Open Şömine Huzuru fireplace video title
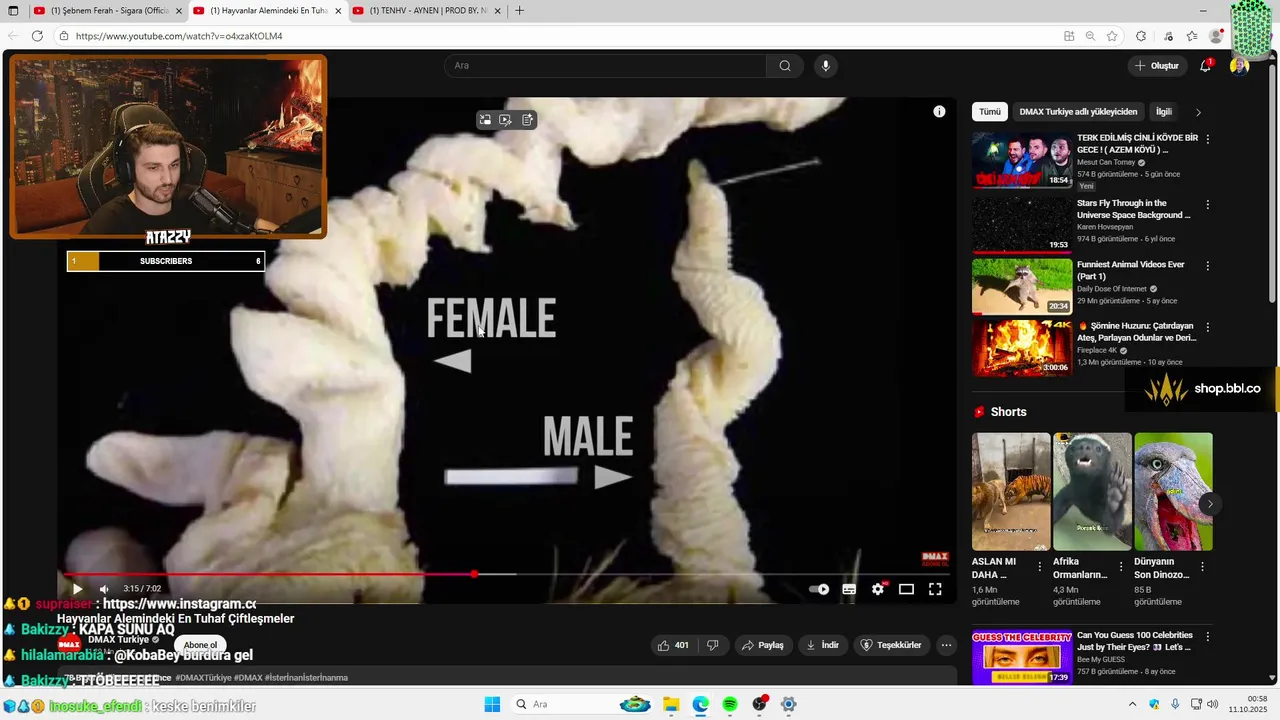 tap(1137, 332)
